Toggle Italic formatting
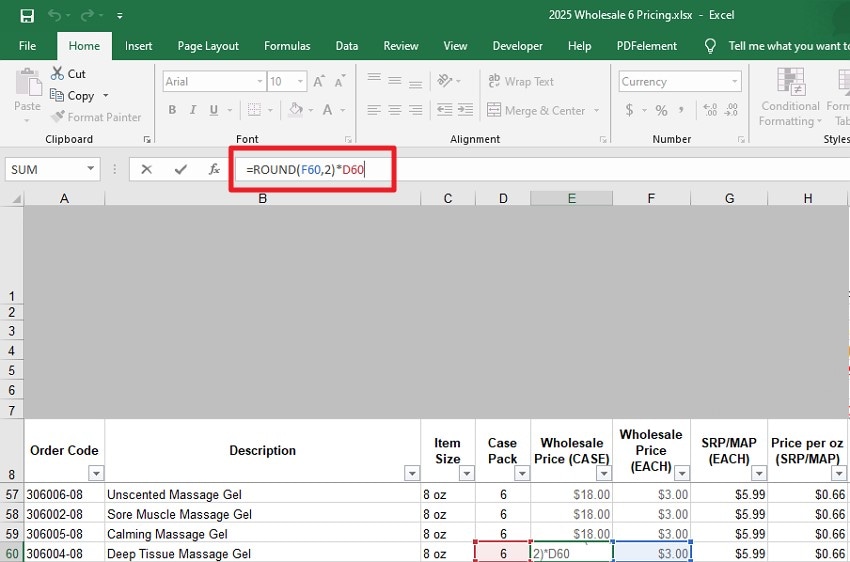This screenshot has height=562, width=850. [x=193, y=110]
